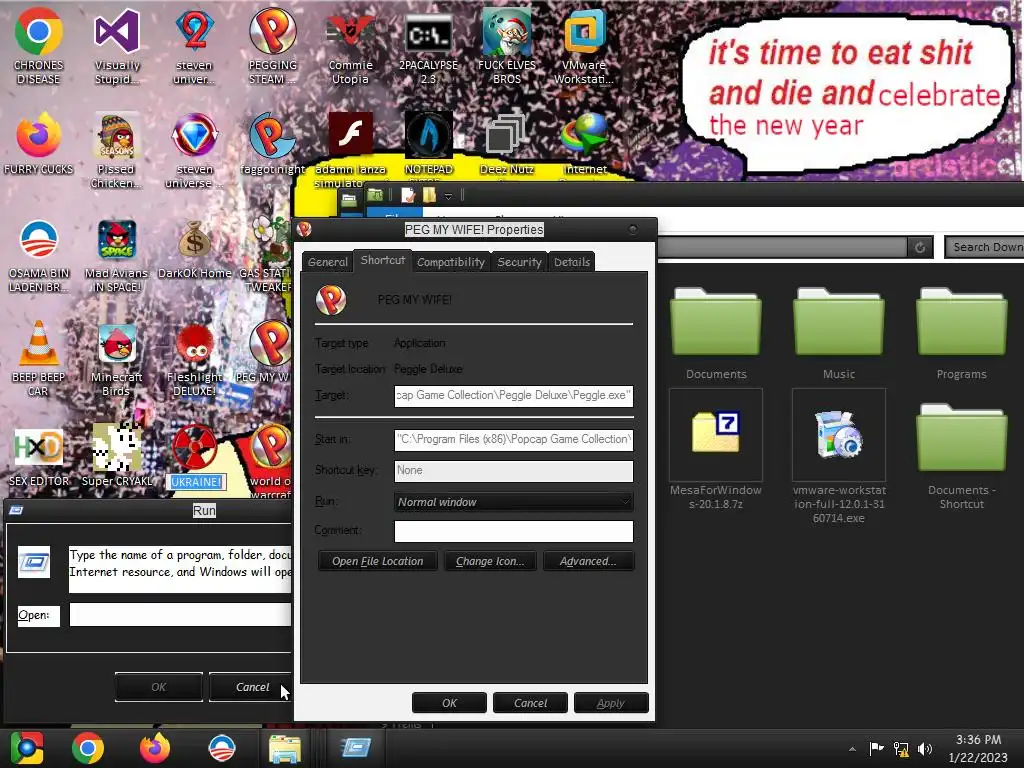Click Cancel in the Run dialog
This screenshot has width=1024, height=768.
252,687
